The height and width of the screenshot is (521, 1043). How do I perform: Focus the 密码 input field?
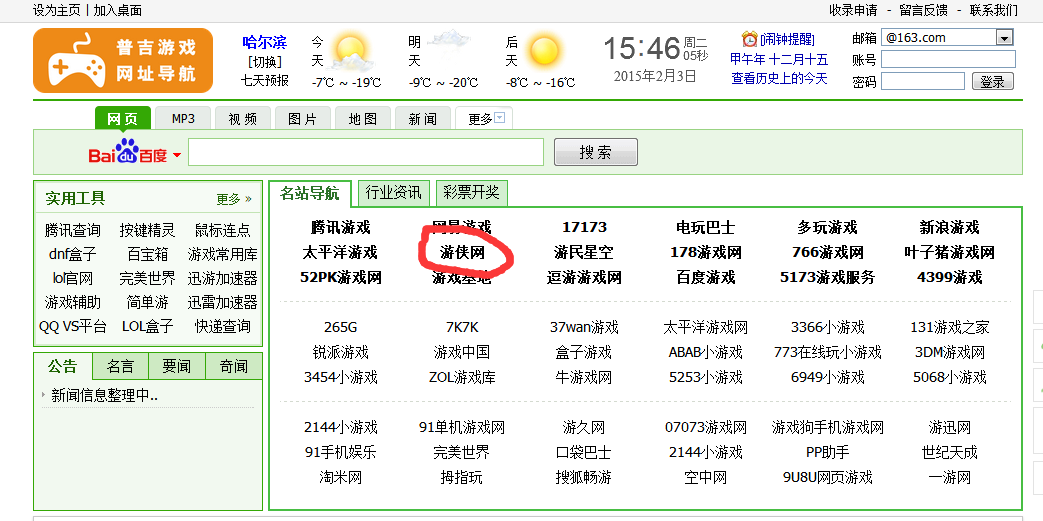pos(923,81)
